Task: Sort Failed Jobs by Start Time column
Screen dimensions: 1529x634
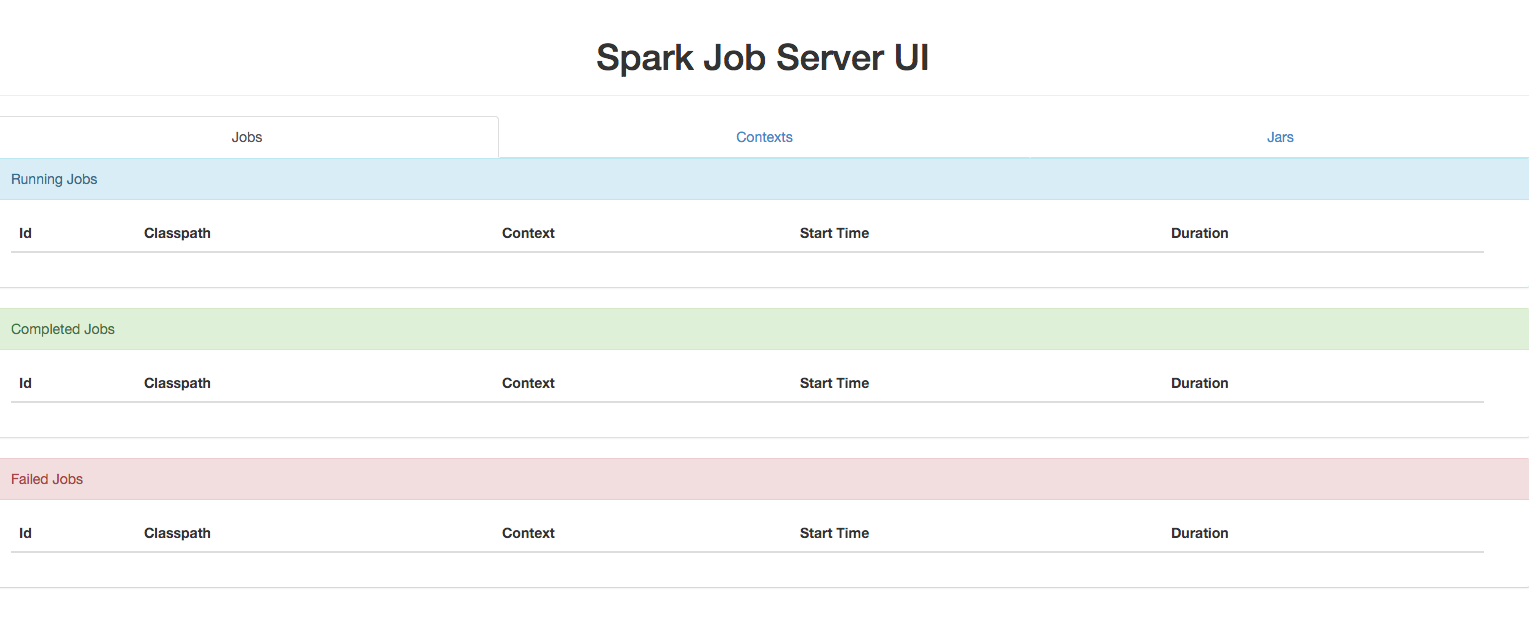Action: [834, 533]
